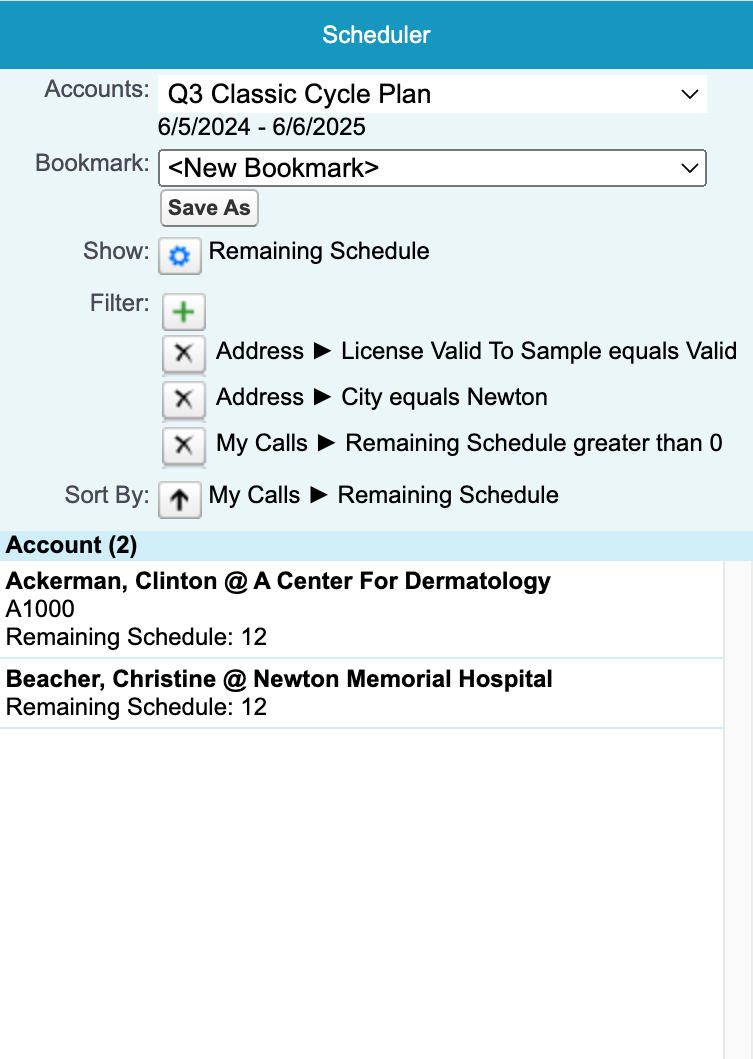
Task: Delete the Remaining Schedule greater than 0 filter
Action: click(183, 445)
